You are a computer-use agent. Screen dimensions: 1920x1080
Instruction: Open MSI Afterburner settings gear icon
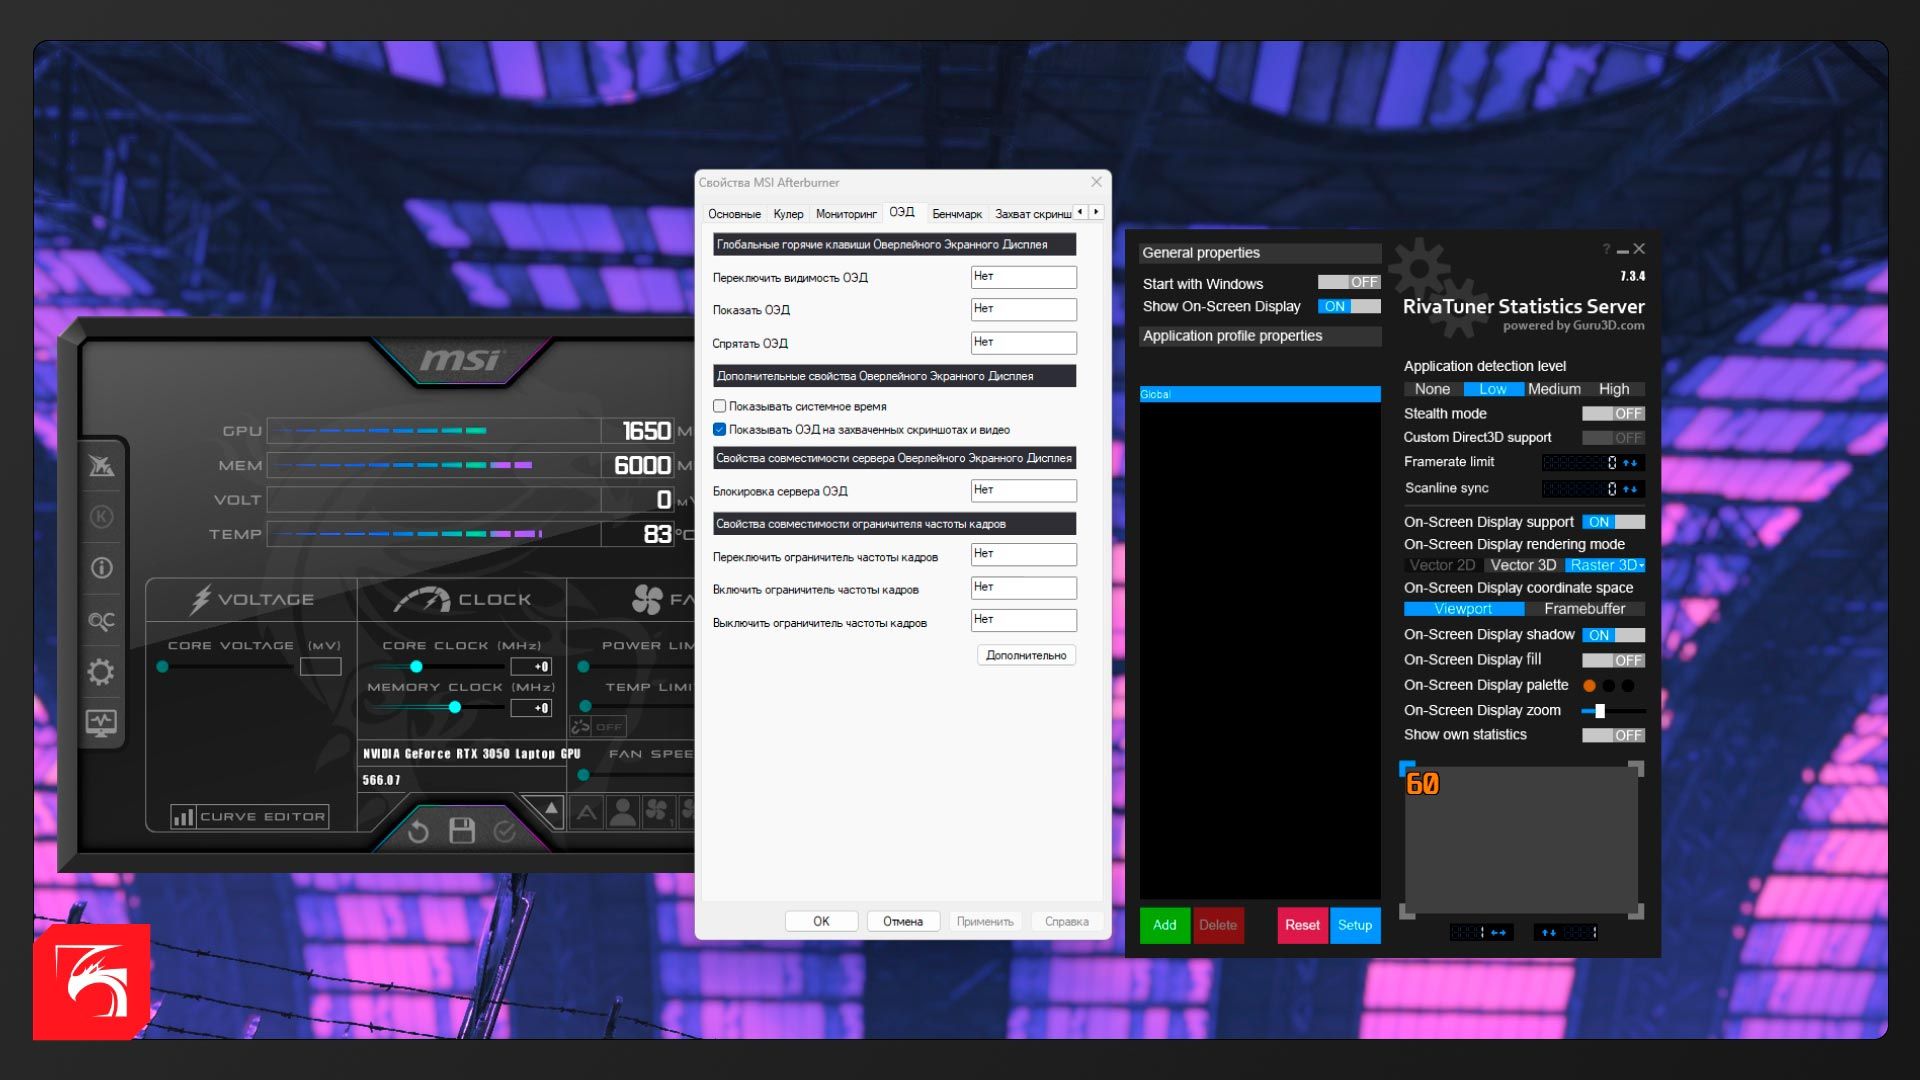[x=101, y=672]
